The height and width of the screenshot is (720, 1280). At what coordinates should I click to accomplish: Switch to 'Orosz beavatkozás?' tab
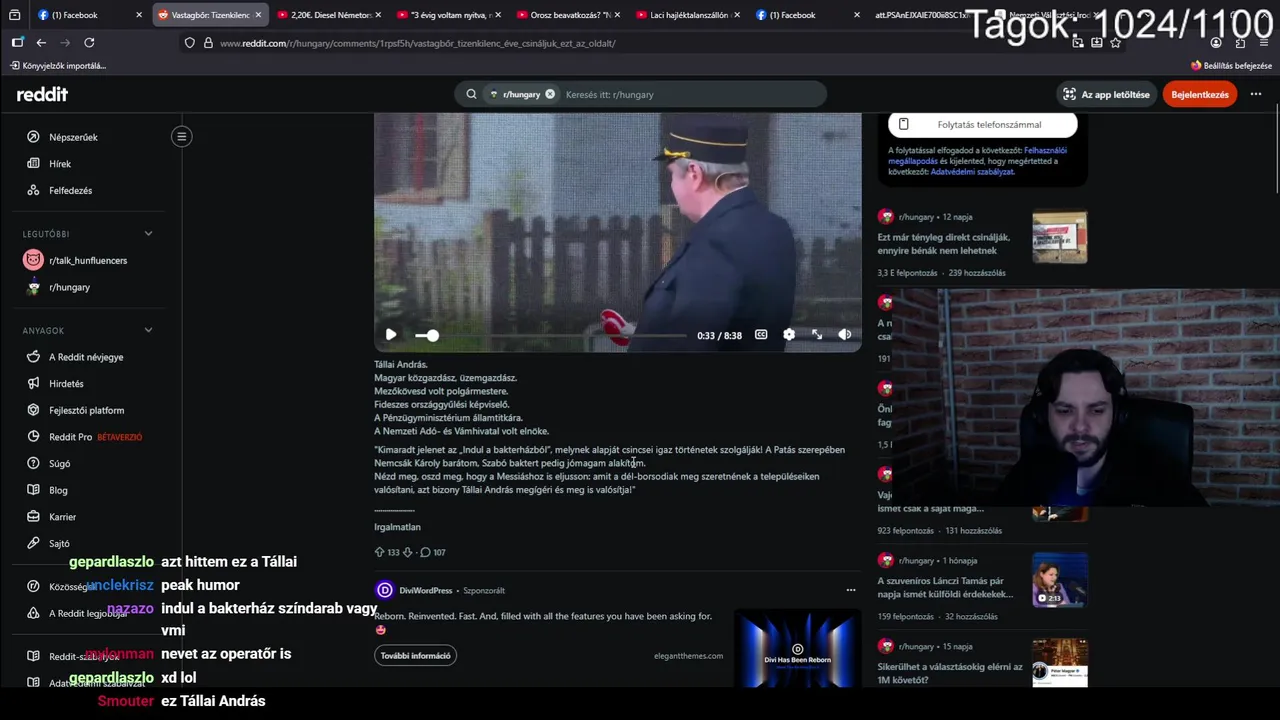(569, 15)
